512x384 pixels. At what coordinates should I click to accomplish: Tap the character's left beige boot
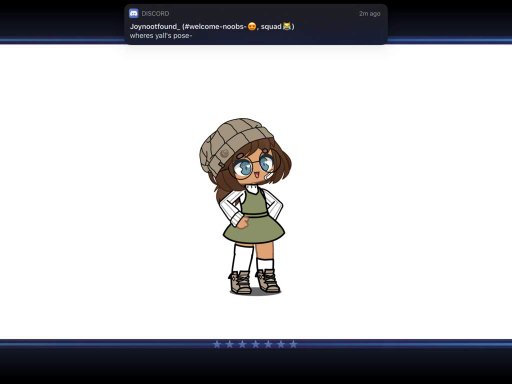point(240,282)
